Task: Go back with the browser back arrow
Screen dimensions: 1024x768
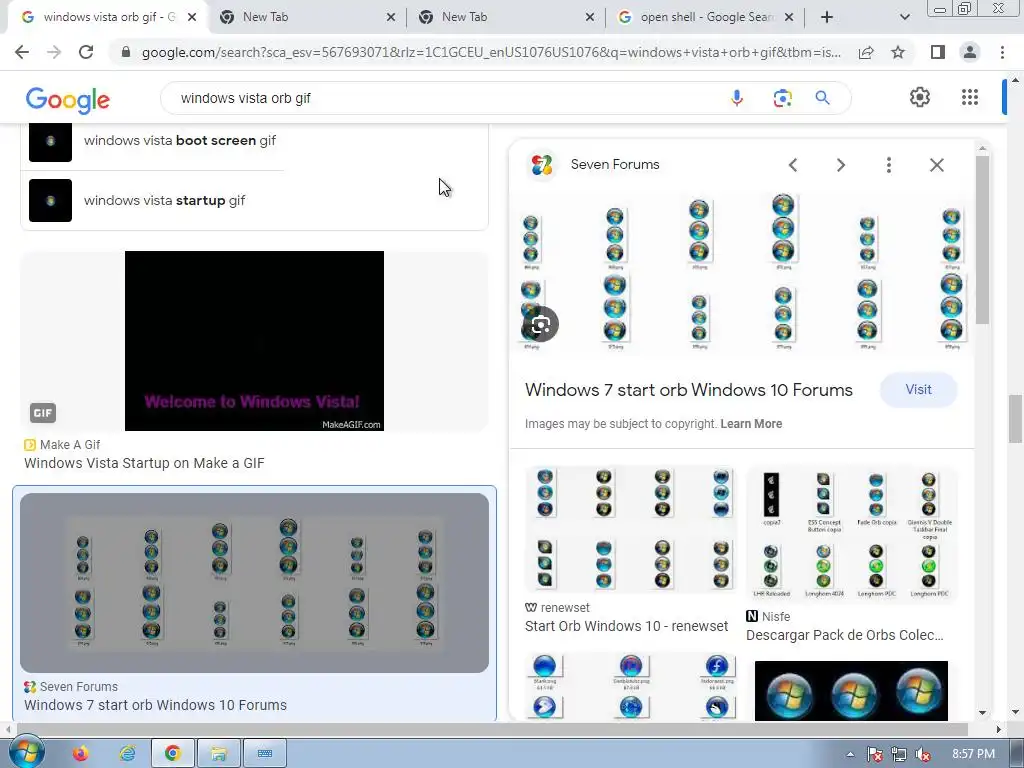Action: tap(22, 52)
